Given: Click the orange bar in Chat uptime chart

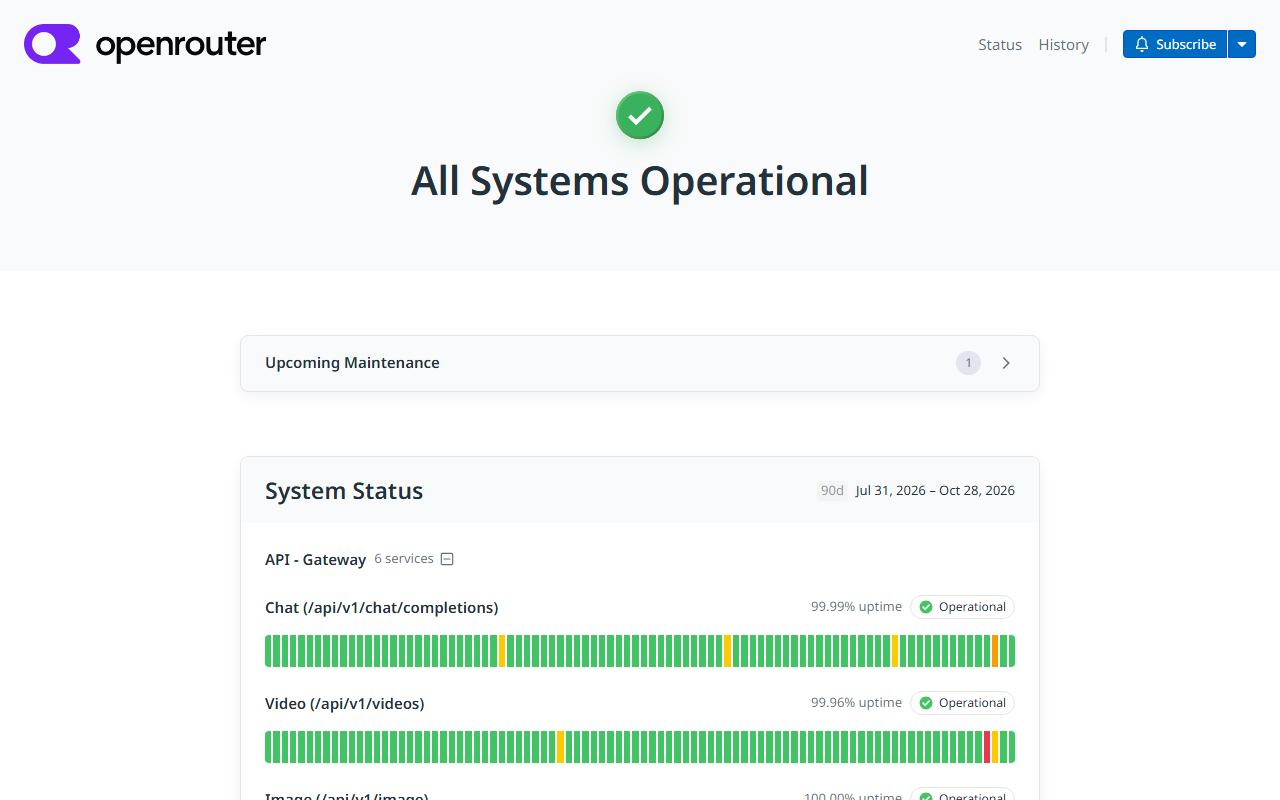Looking at the screenshot, I should [995, 651].
